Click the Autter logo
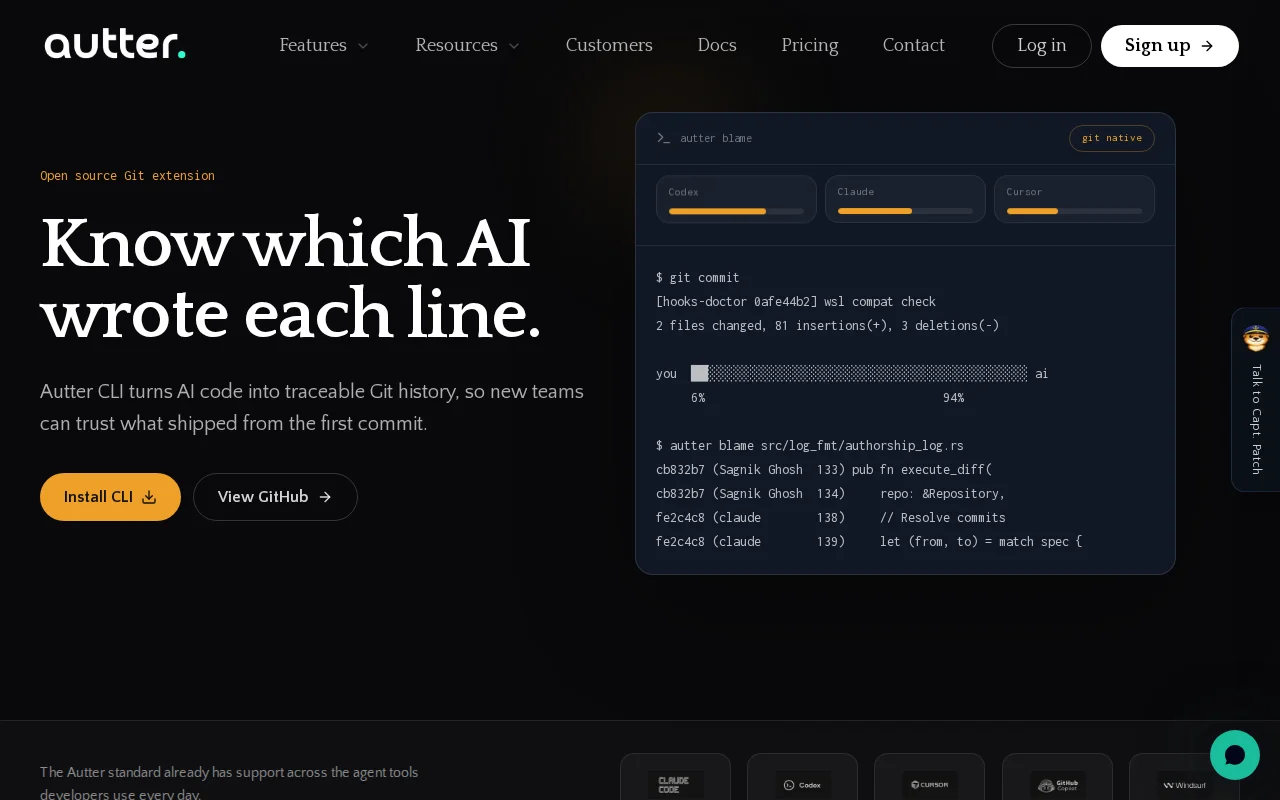 (x=115, y=45)
